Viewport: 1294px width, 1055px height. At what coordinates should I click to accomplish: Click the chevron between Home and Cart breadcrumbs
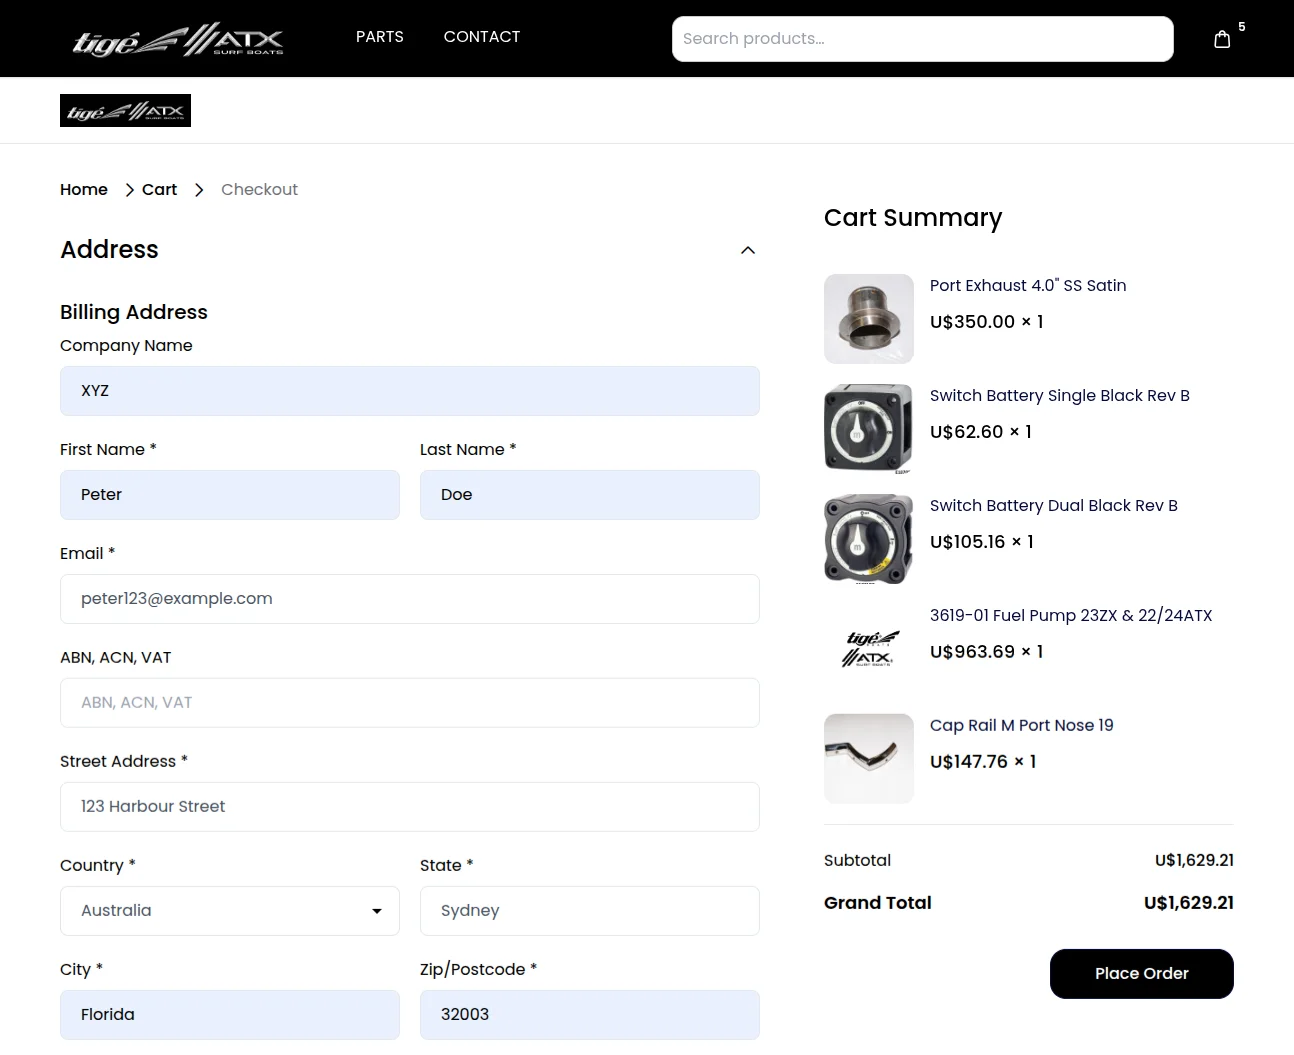(129, 189)
